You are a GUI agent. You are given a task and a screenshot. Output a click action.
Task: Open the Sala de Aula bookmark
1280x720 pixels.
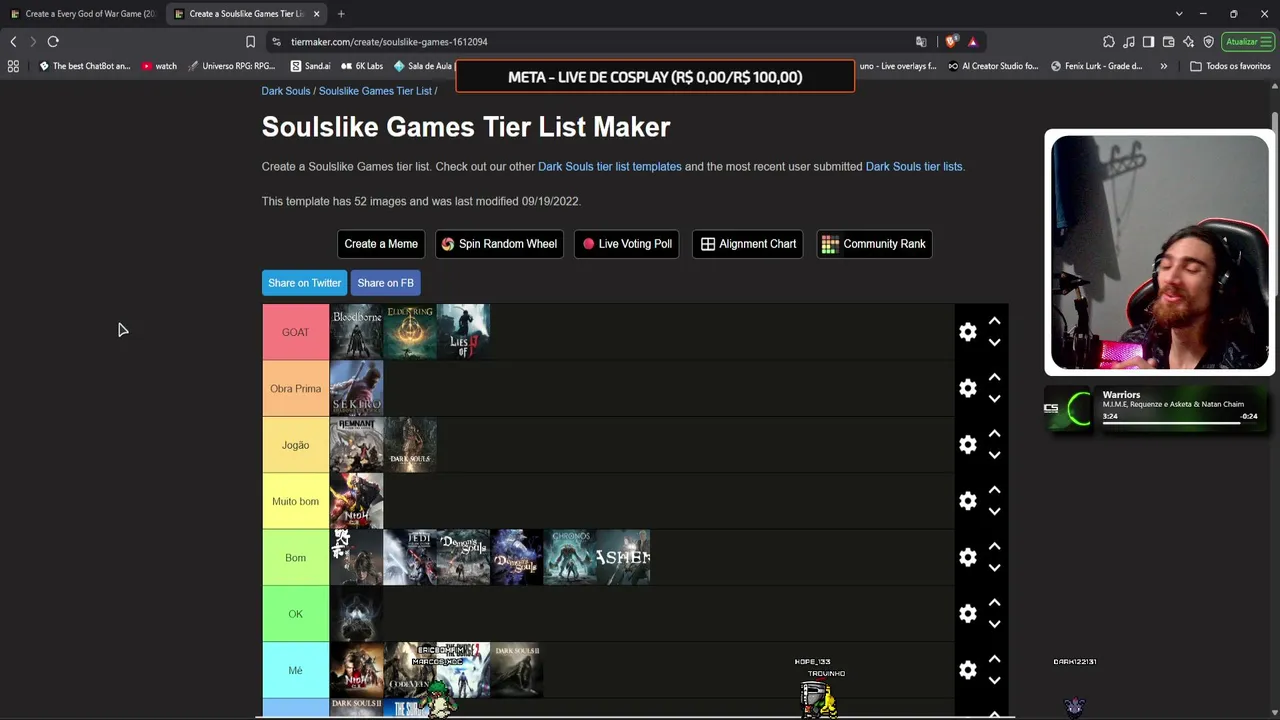[x=423, y=66]
